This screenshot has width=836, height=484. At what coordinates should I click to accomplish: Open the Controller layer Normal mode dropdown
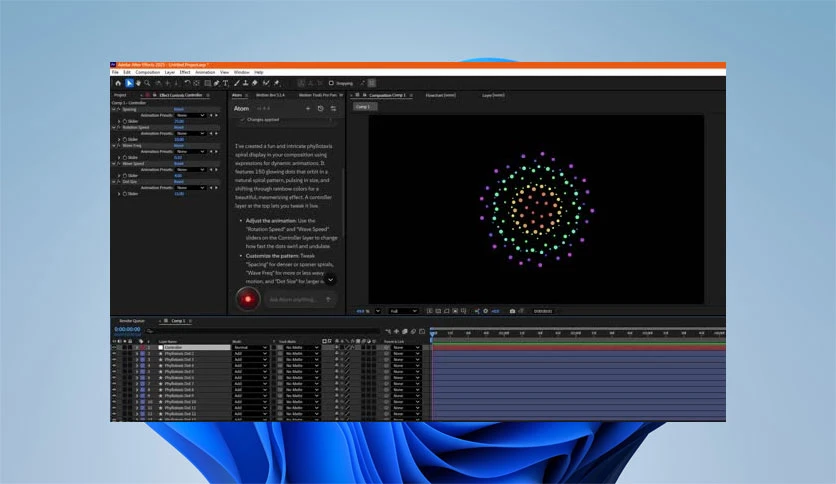(250, 348)
